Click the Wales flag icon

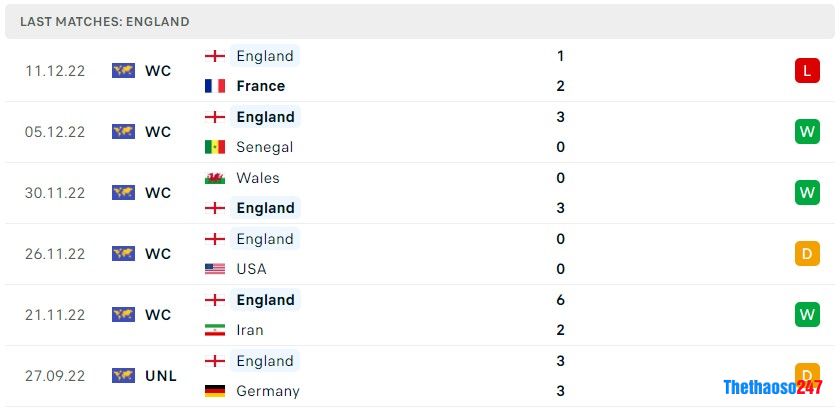[x=214, y=178]
